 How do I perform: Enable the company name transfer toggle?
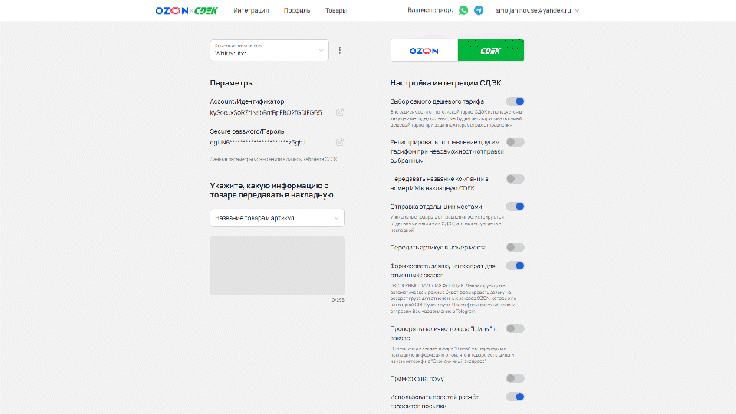(515, 179)
